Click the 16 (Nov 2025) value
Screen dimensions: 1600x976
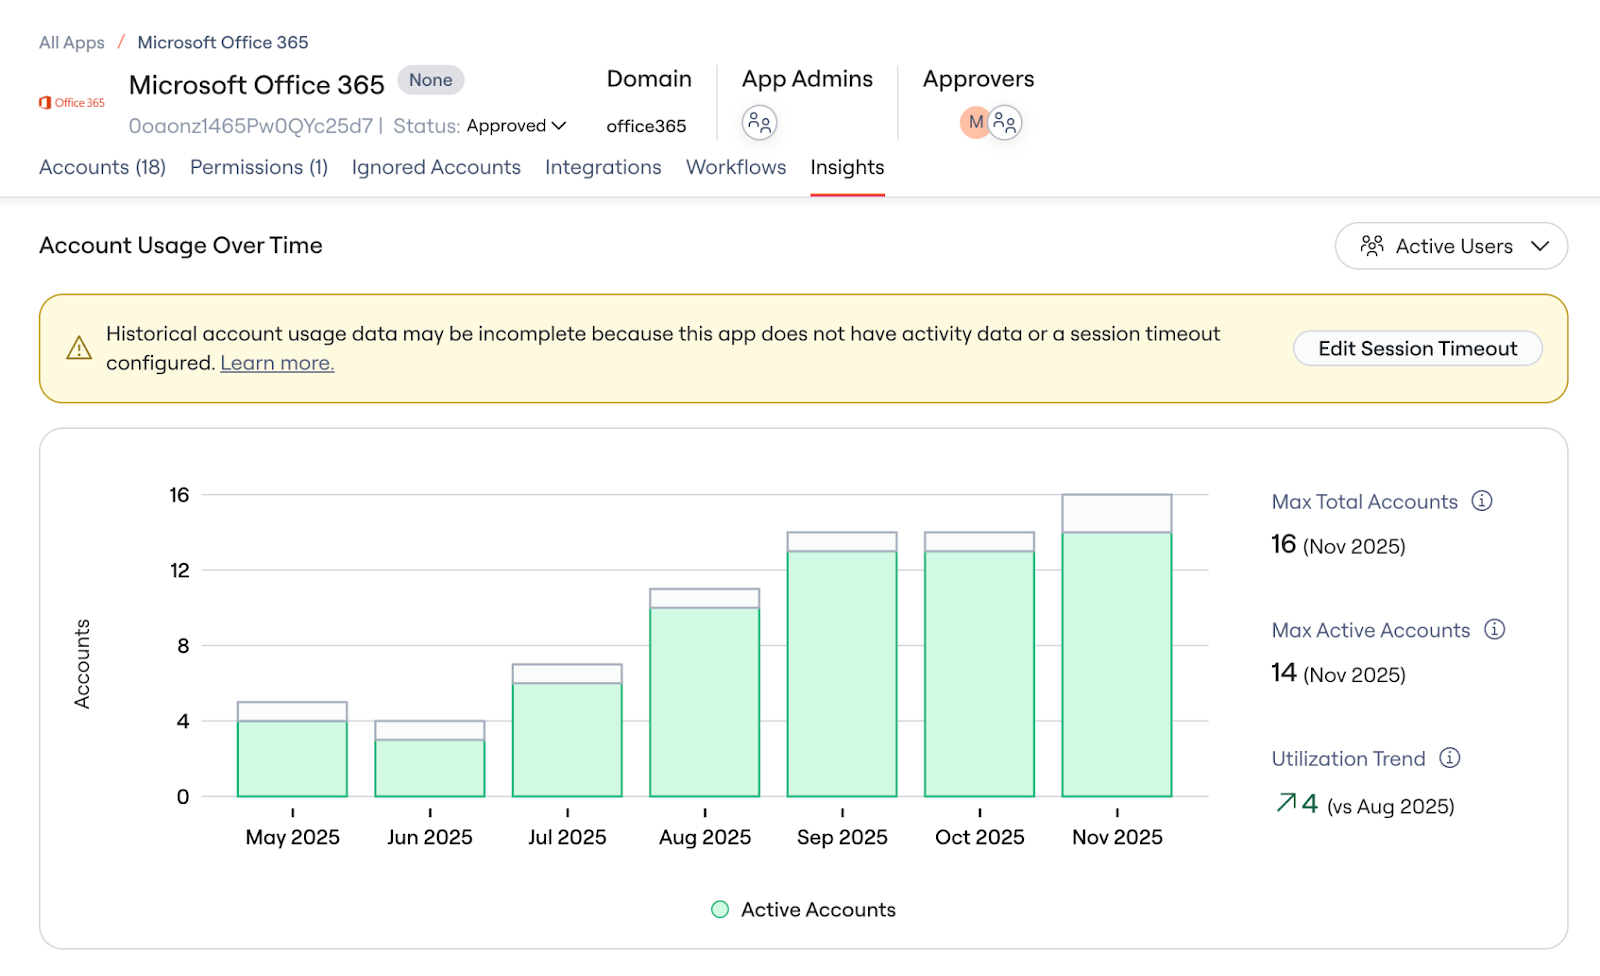click(1338, 545)
